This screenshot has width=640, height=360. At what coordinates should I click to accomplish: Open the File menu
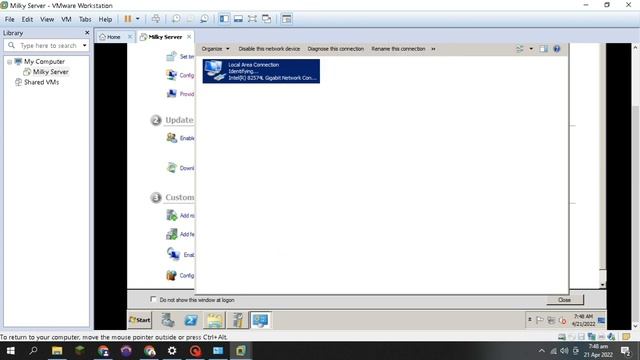[9, 19]
